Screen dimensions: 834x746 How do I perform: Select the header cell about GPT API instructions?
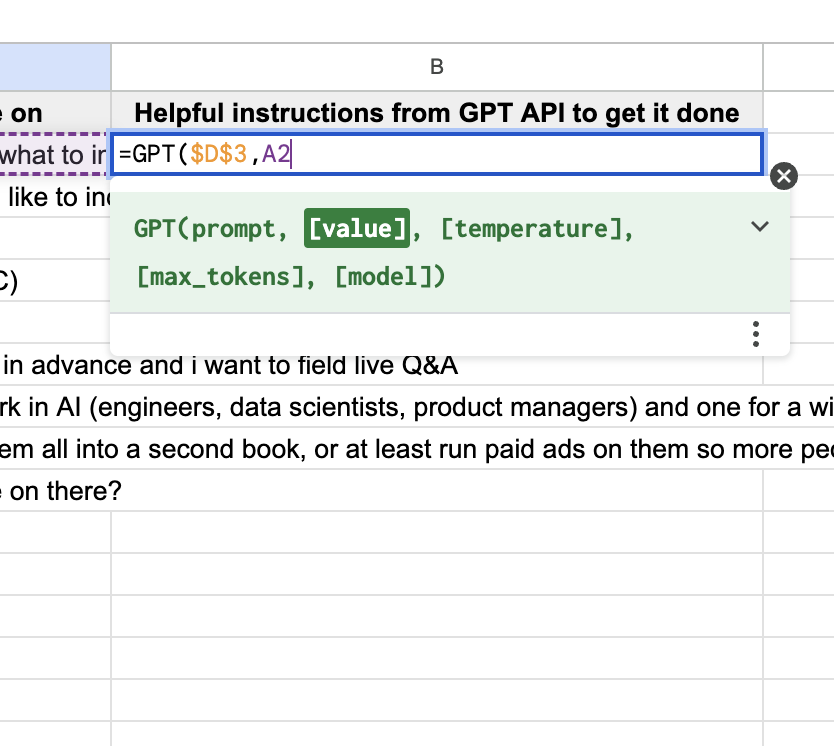pyautogui.click(x=435, y=112)
